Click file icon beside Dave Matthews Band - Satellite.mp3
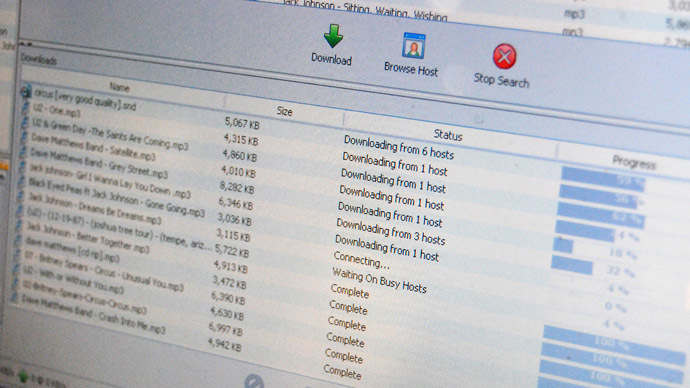 click(23, 137)
